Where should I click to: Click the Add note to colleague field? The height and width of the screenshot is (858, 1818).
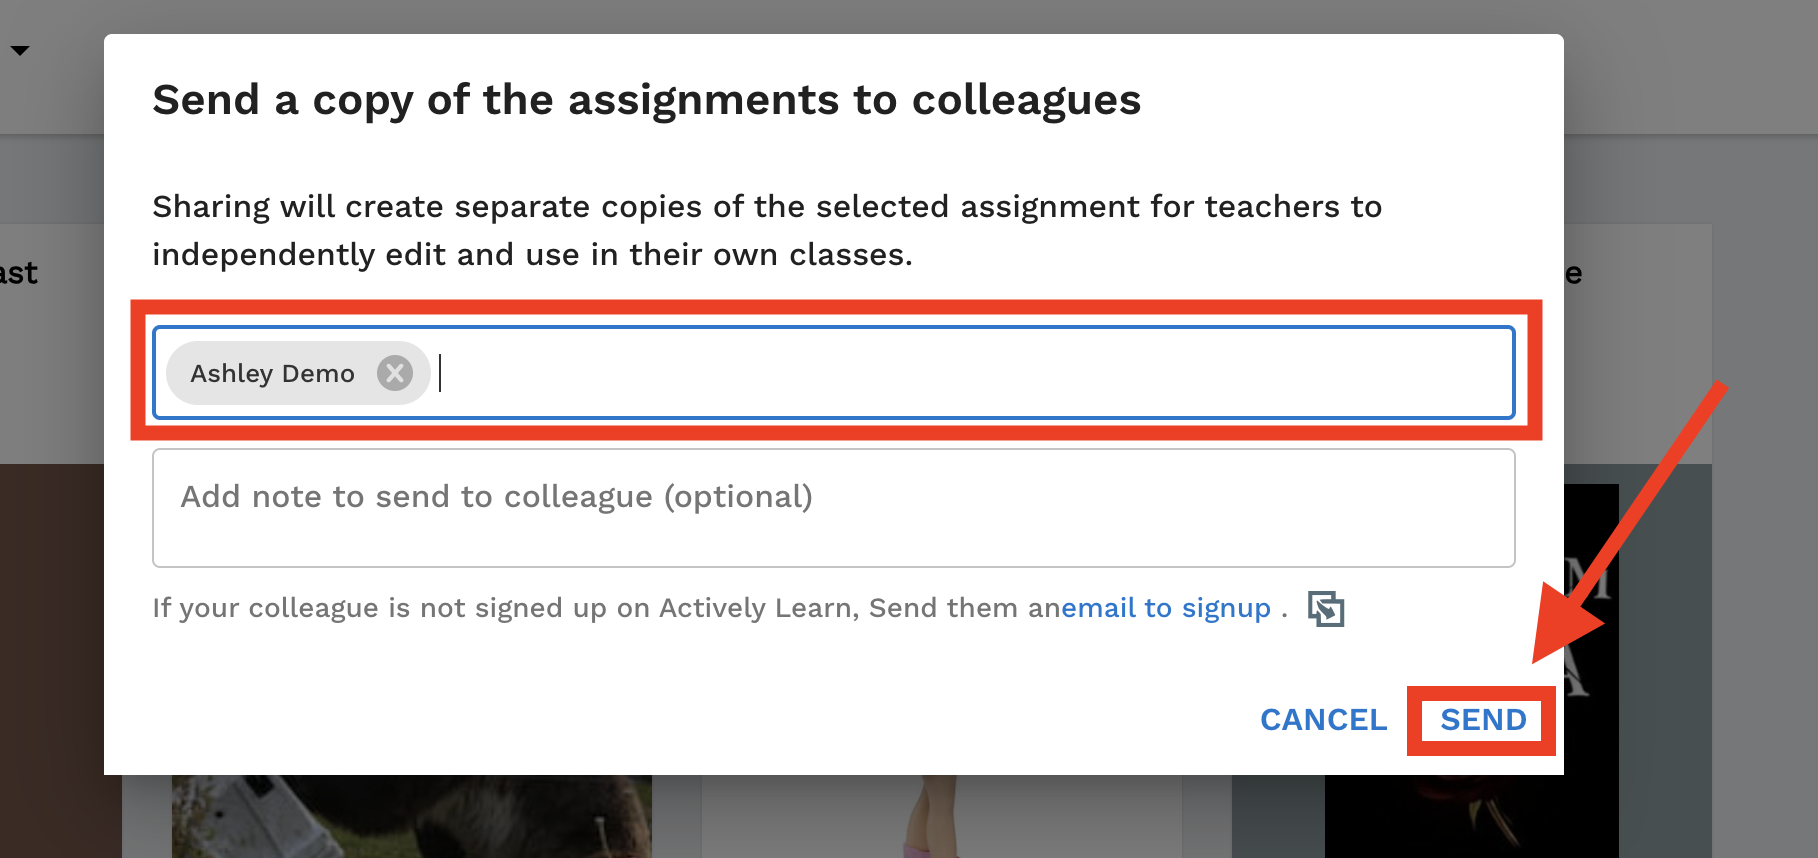pyautogui.click(x=834, y=508)
